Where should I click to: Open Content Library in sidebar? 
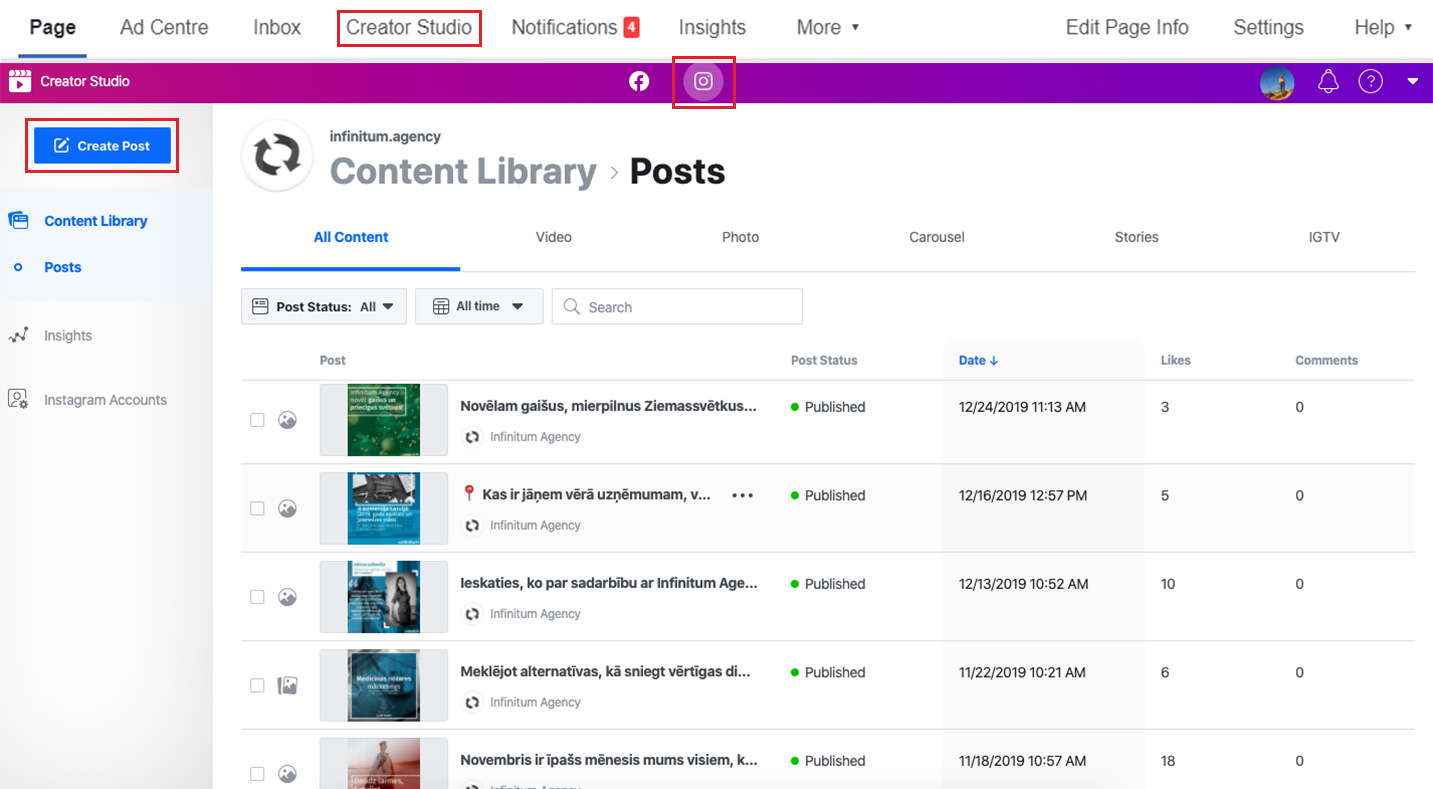click(x=96, y=221)
